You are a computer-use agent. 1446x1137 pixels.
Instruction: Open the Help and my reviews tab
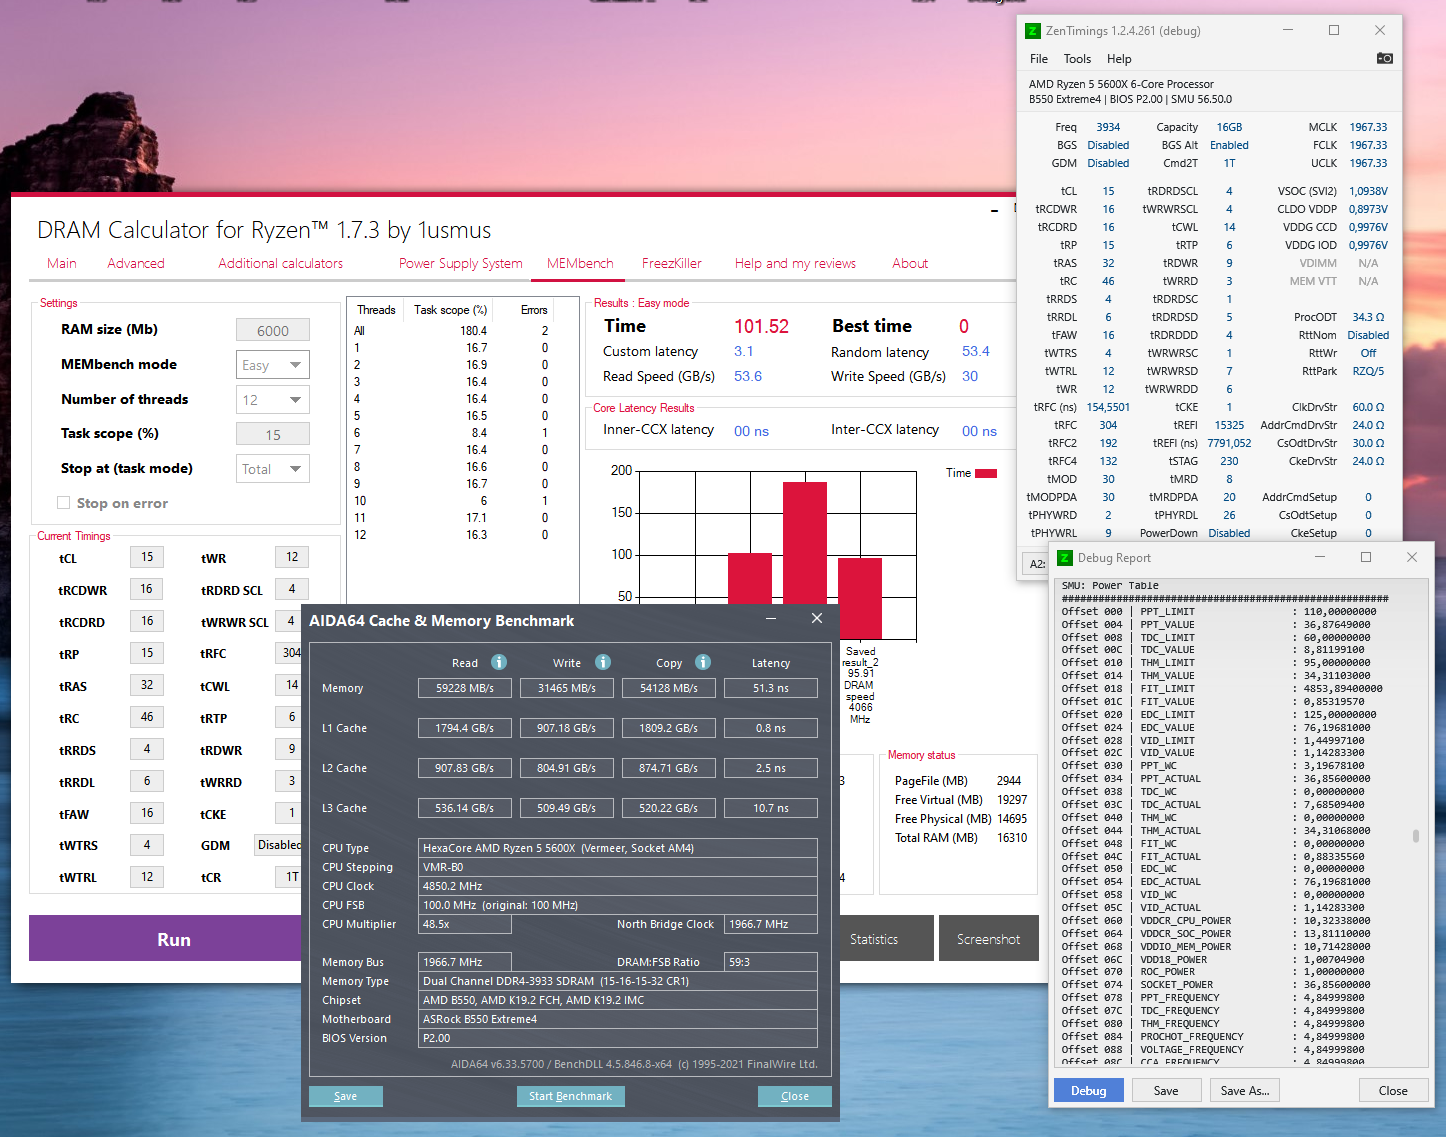[x=795, y=263]
